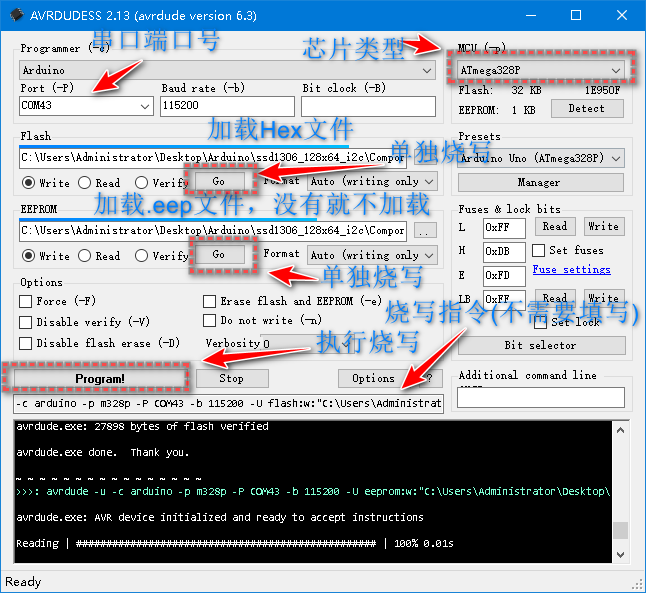Open the Flash Format dropdown
Image resolution: width=646 pixels, height=593 pixels.
[x=372, y=181]
